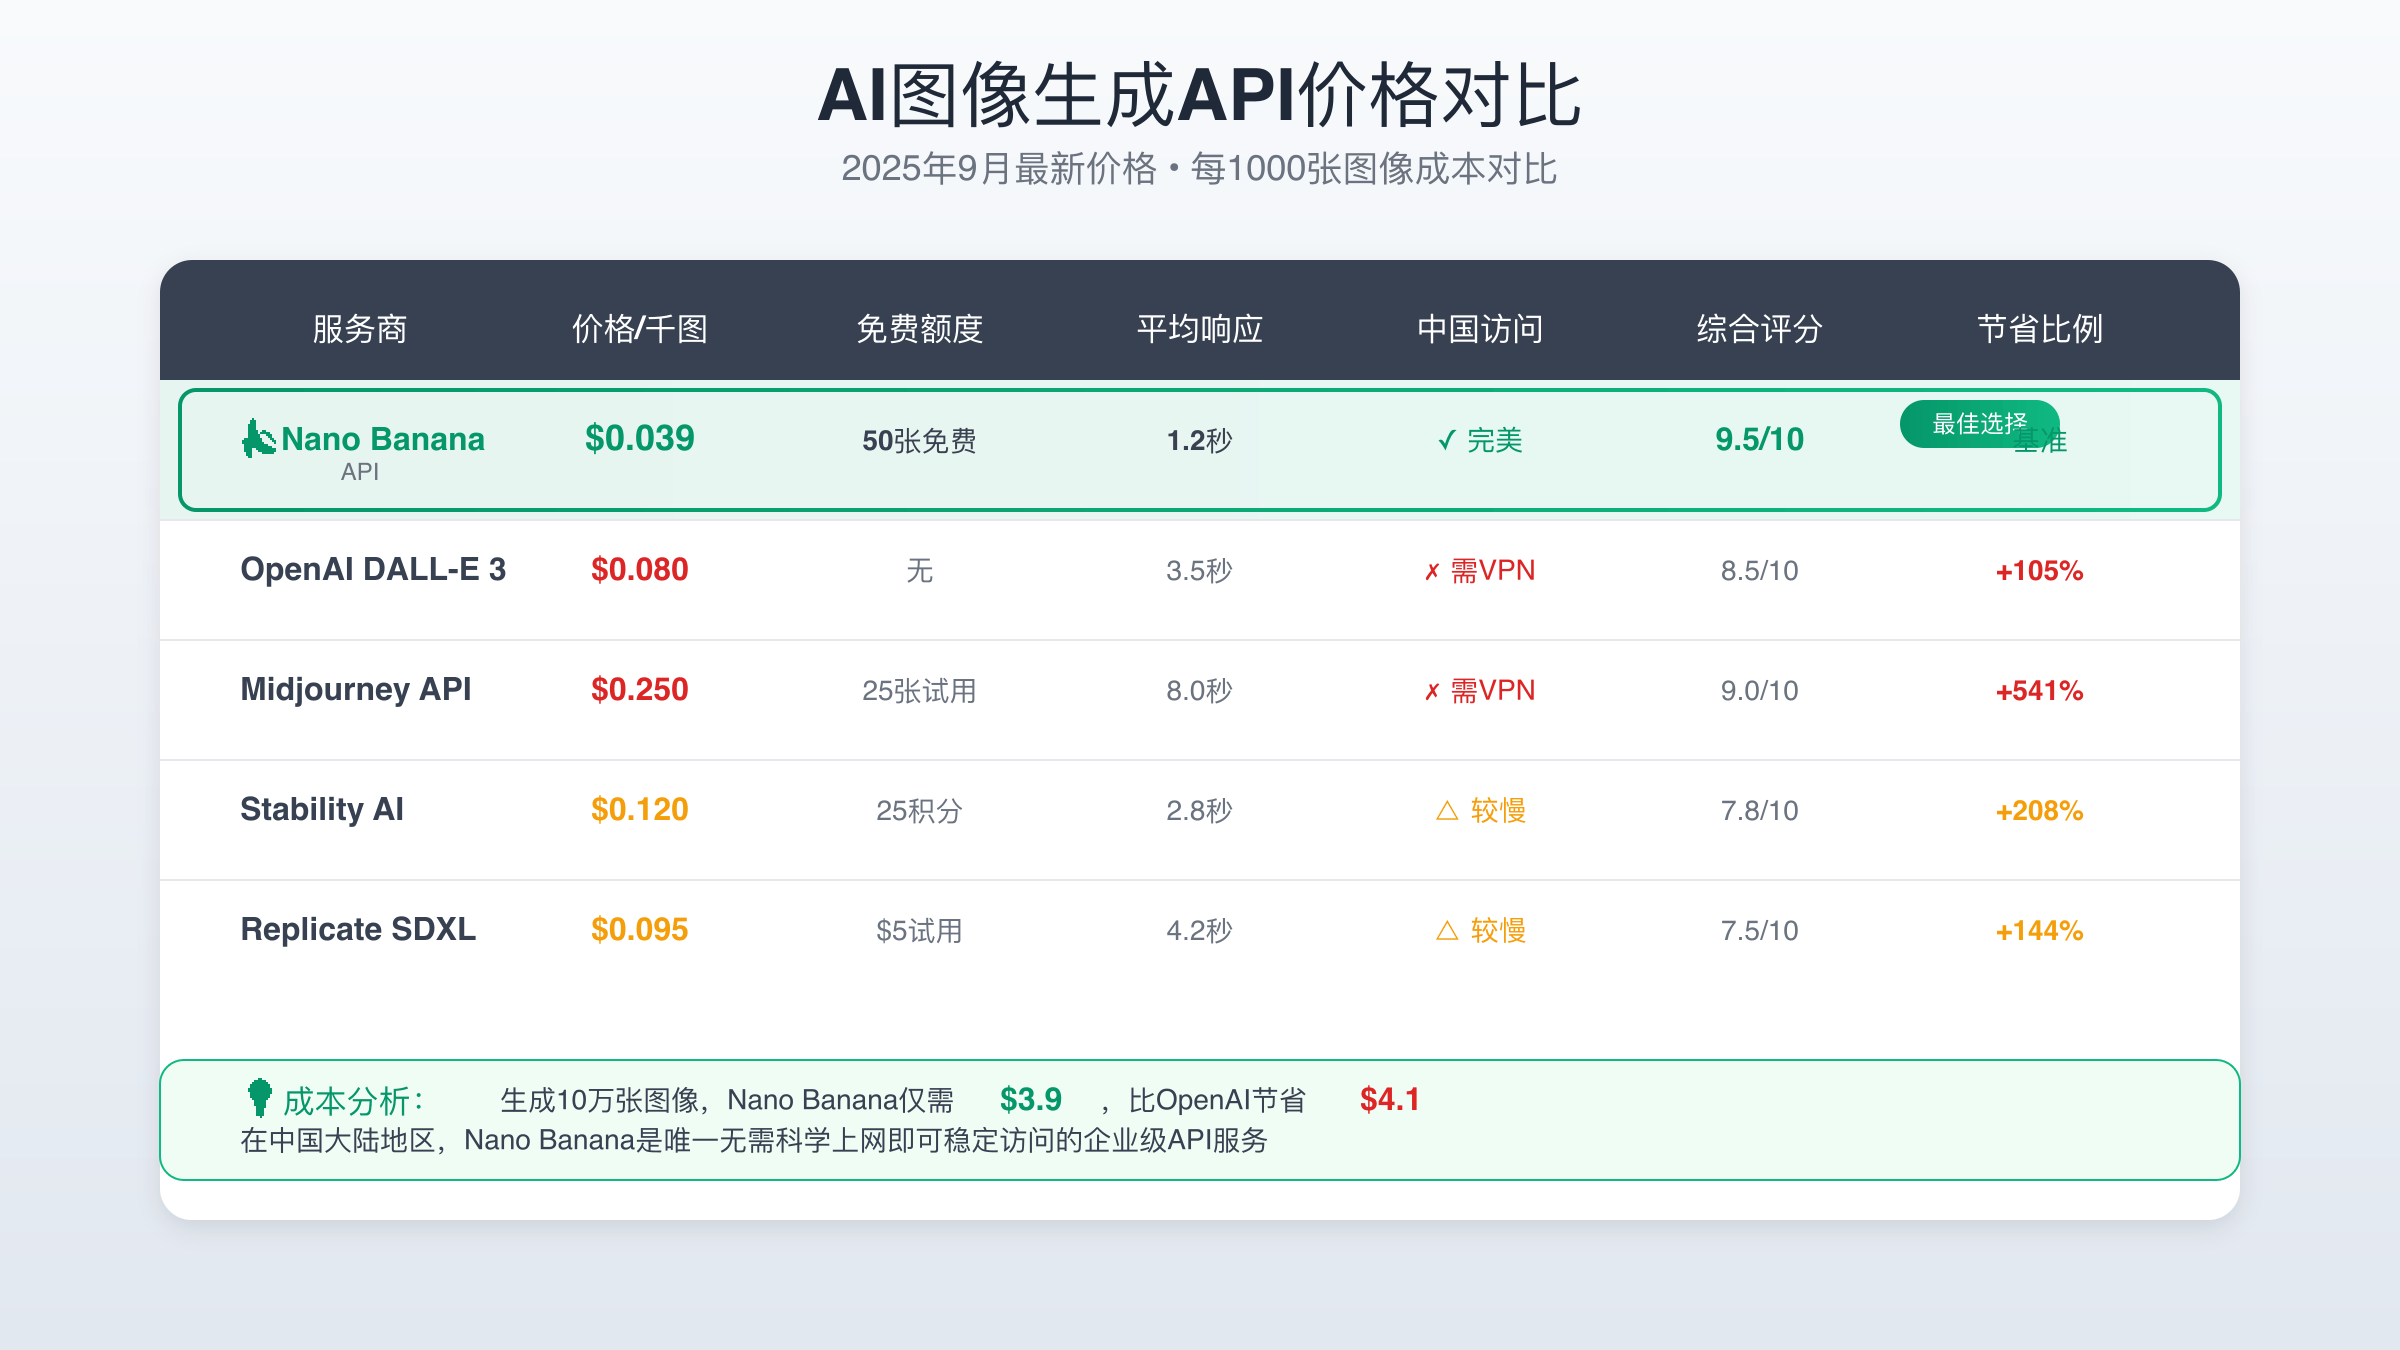Click the $0.095 price cell
The height and width of the screenshot is (1350, 2400).
[x=640, y=930]
